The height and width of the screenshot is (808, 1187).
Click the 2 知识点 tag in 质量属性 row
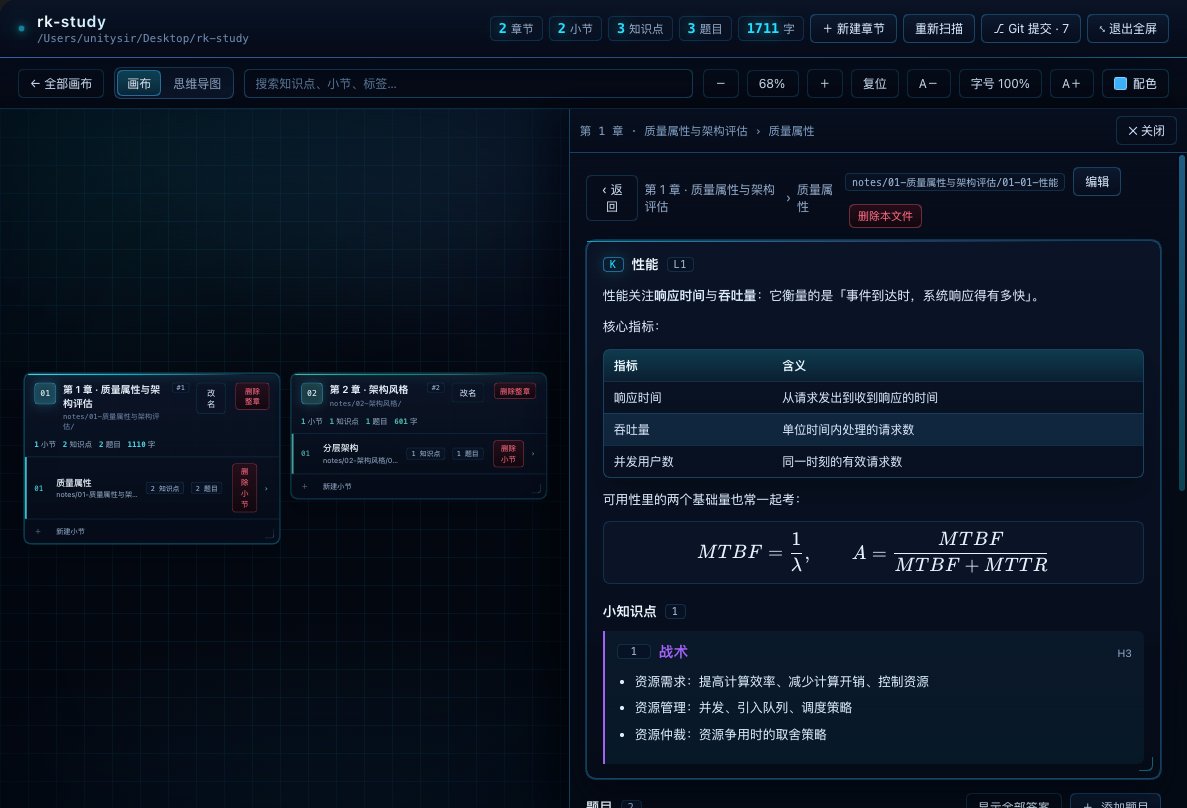click(164, 488)
